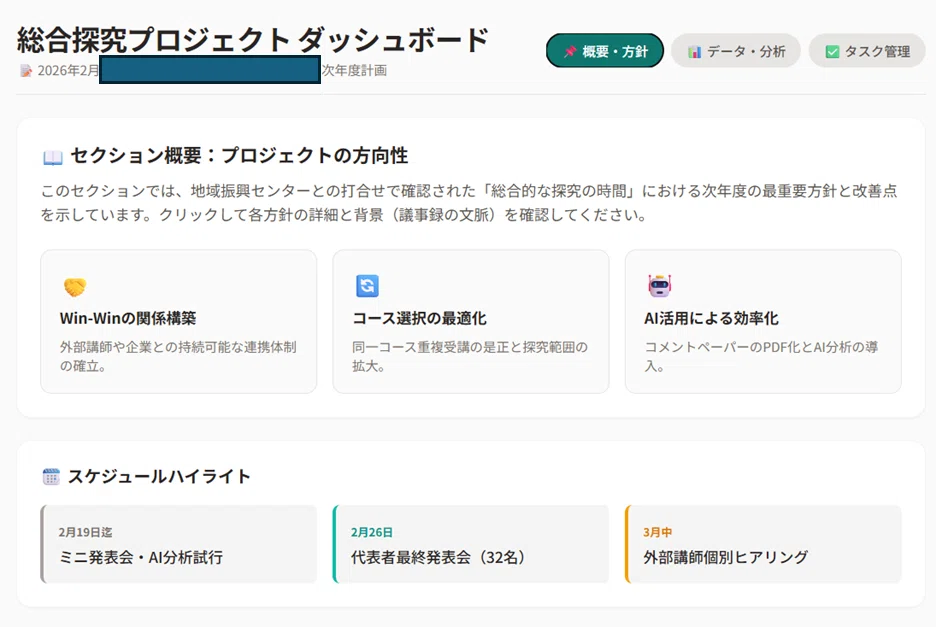The height and width of the screenshot is (627, 936).
Task: Select the 3月中 外部講師個別ヒアリング schedule item
Action: coord(763,544)
